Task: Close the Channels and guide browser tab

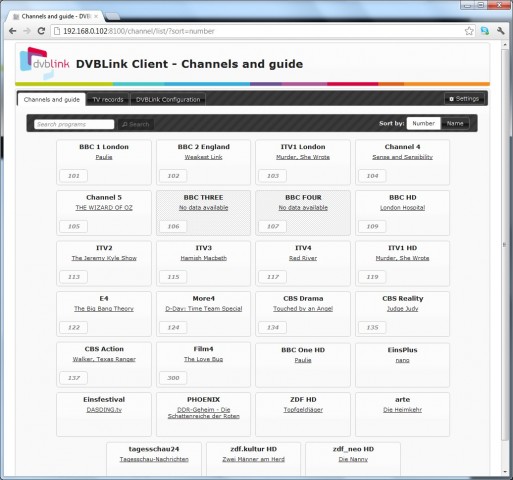Action: coord(96,16)
